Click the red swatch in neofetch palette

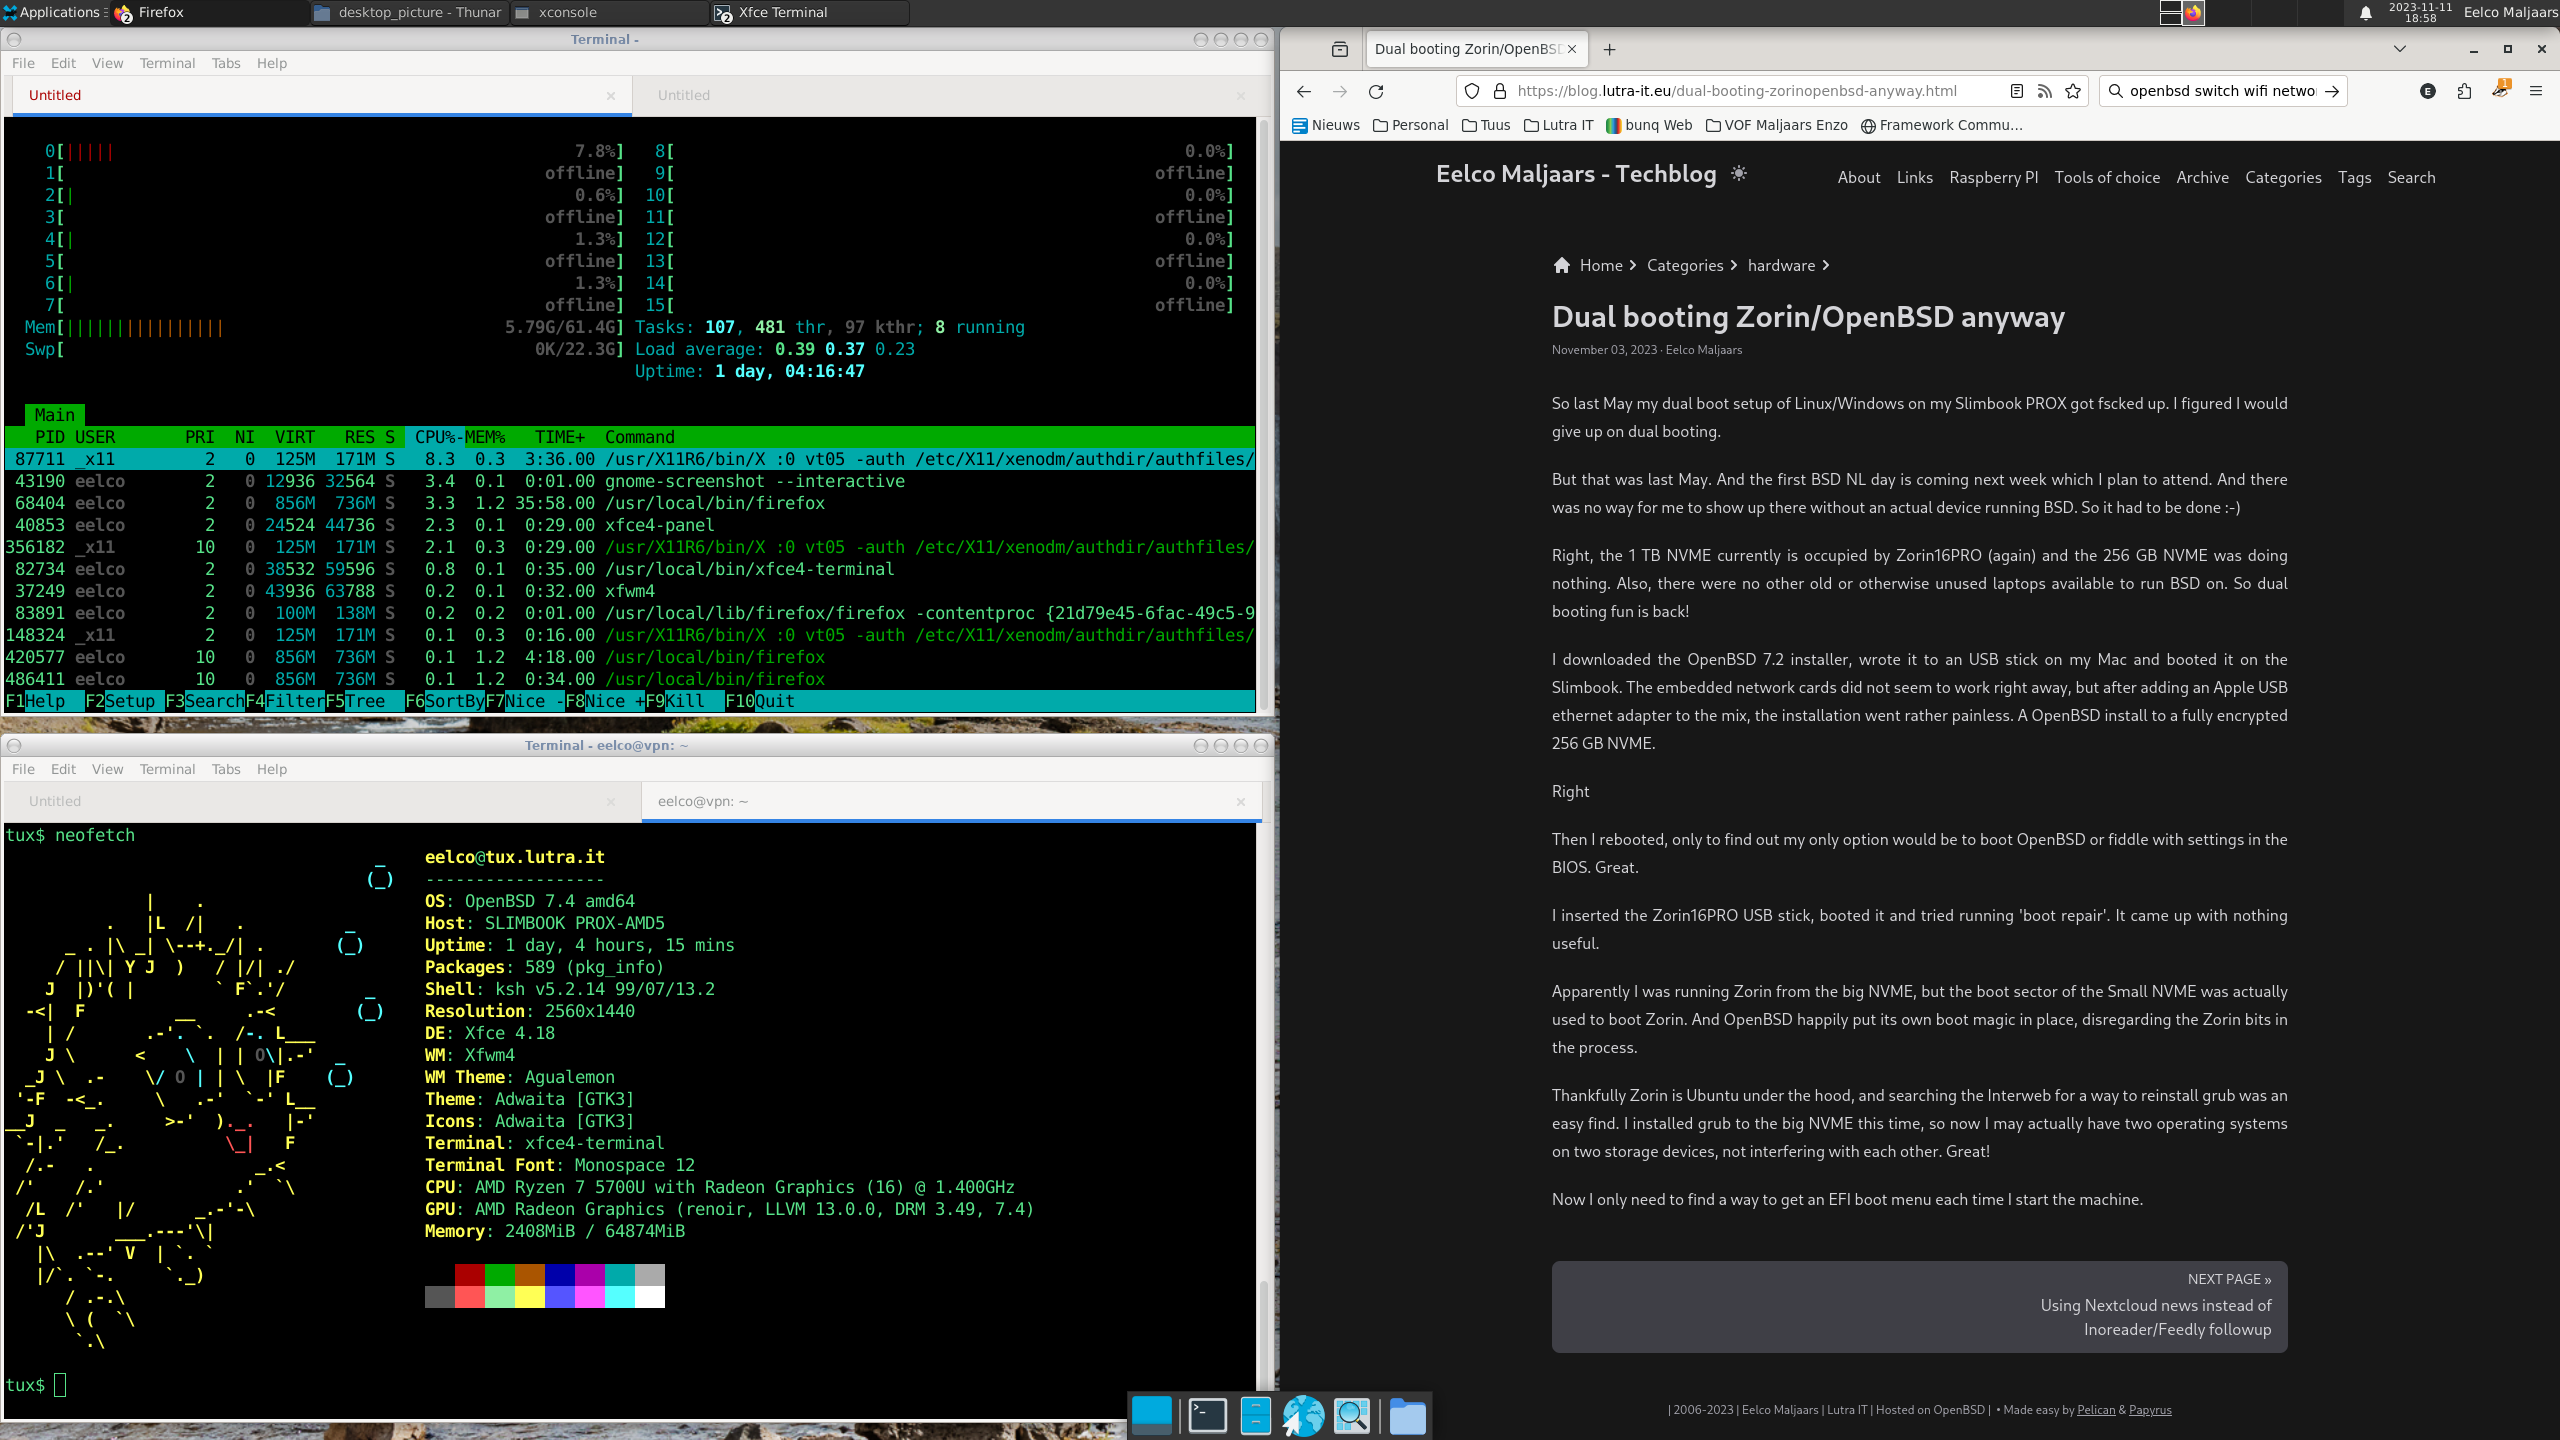click(470, 1275)
